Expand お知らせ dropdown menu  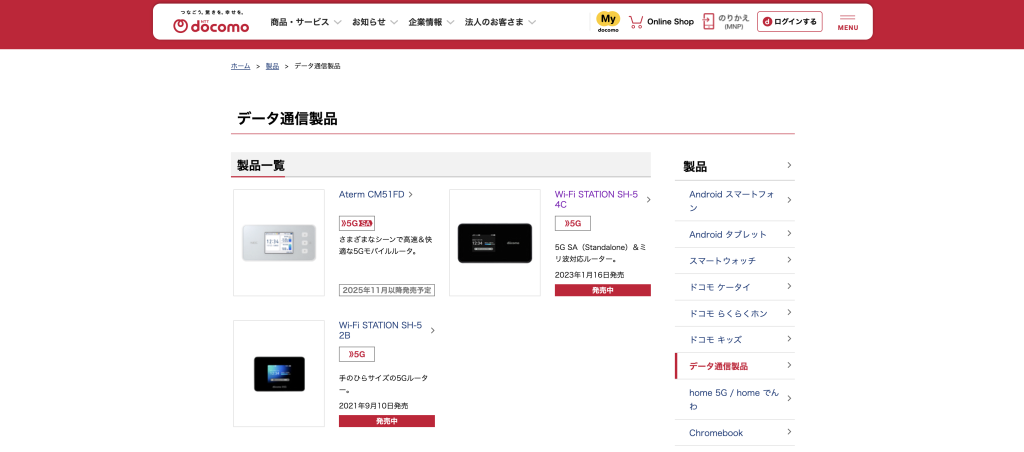tap(375, 22)
